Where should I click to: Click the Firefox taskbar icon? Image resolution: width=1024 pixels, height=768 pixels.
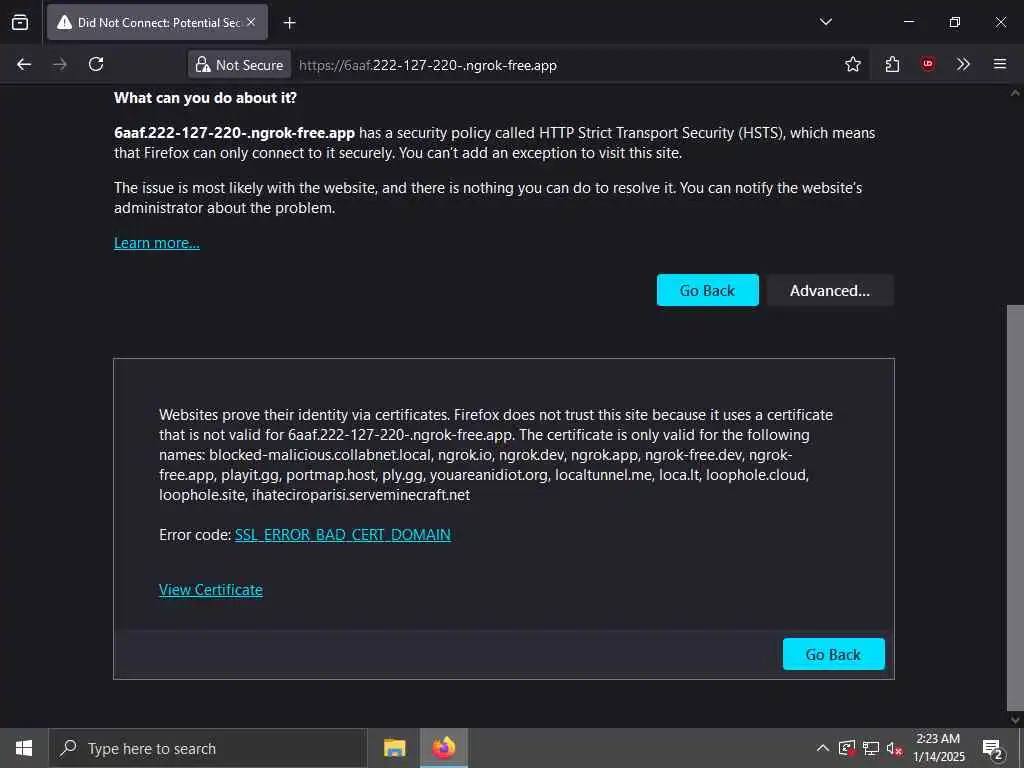pos(443,748)
